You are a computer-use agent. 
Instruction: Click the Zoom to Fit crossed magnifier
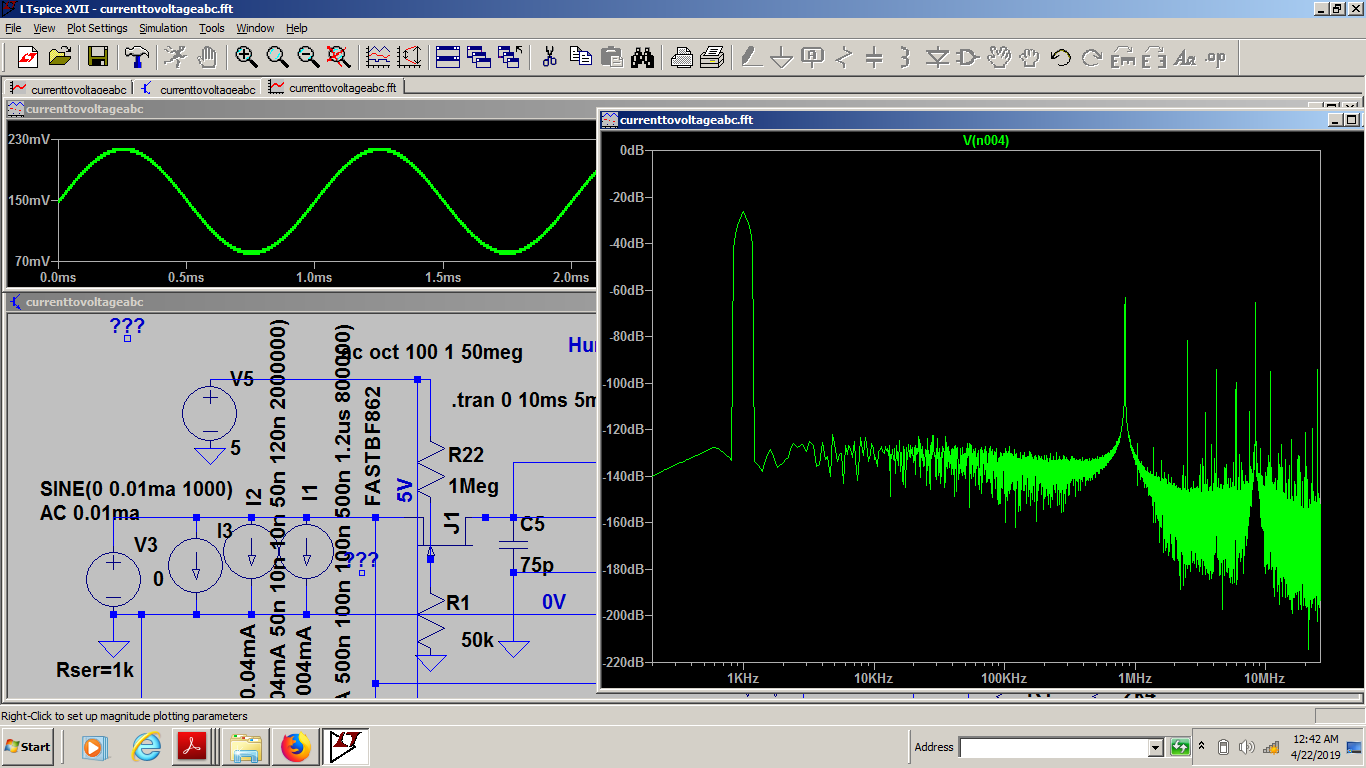[339, 57]
